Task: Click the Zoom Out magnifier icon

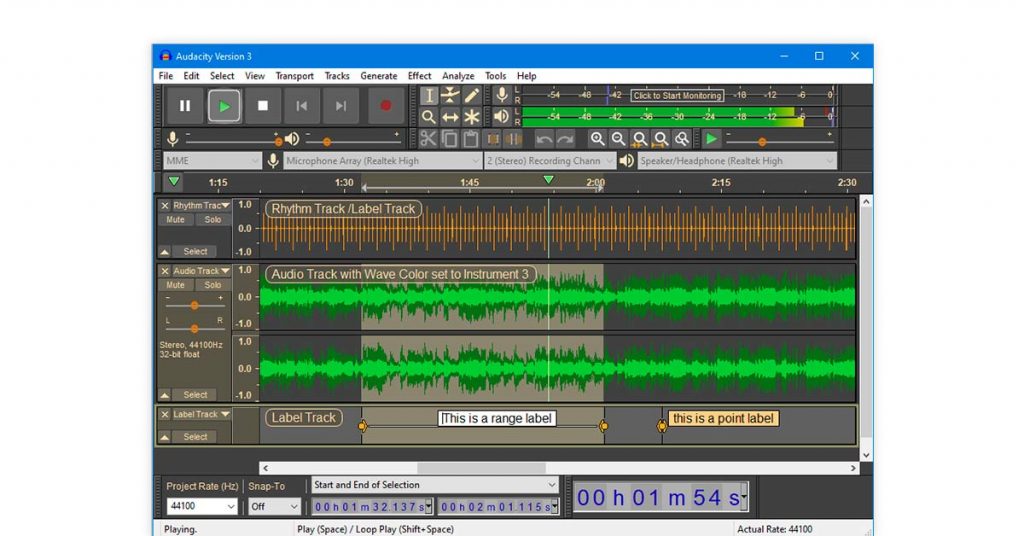Action: point(618,139)
